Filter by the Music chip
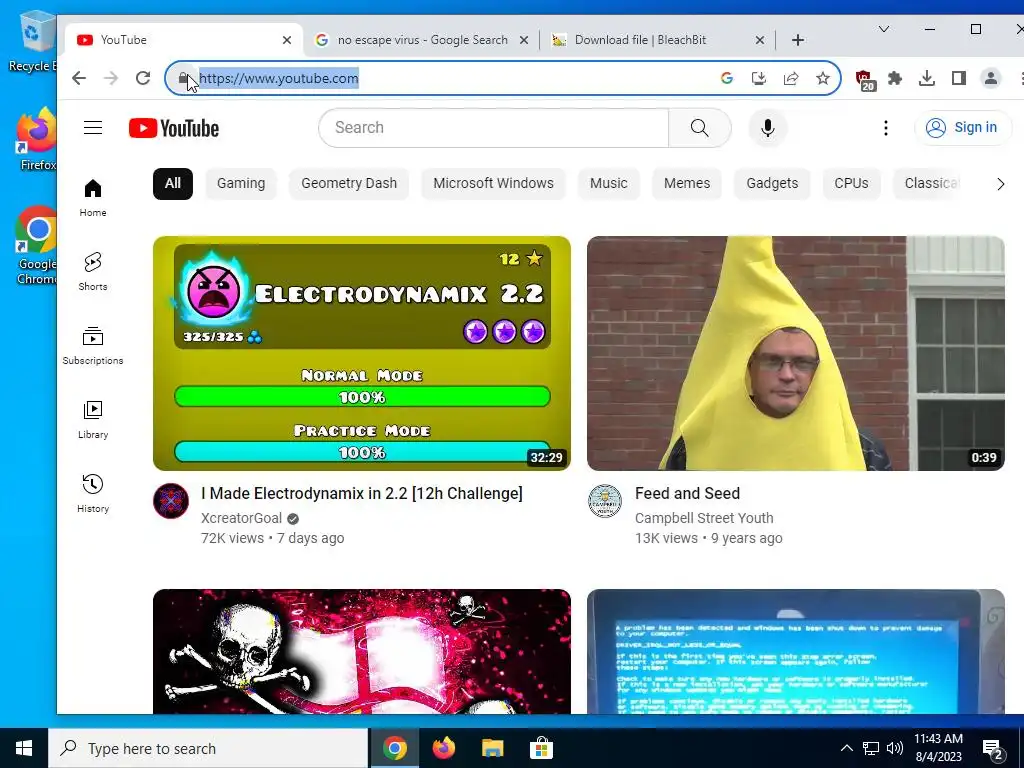The image size is (1024, 768). [x=609, y=184]
